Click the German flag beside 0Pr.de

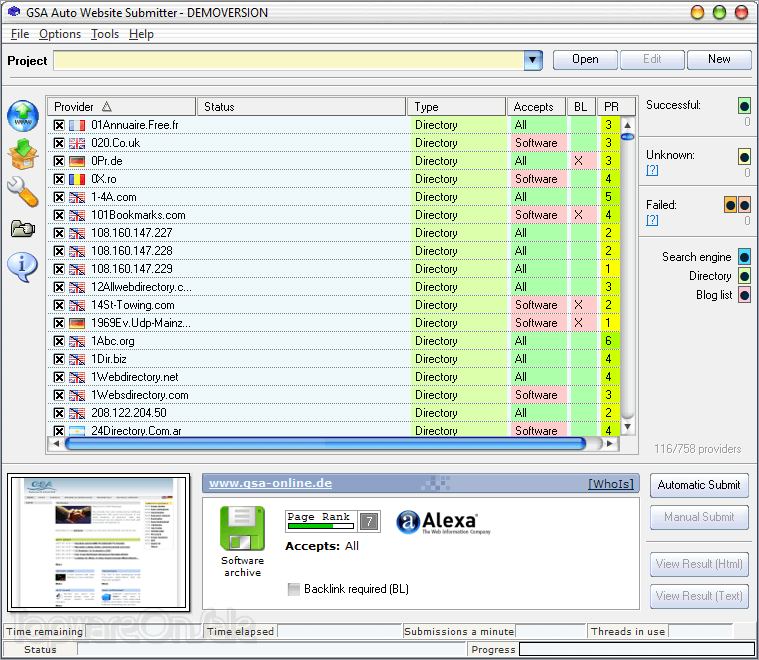(77, 161)
